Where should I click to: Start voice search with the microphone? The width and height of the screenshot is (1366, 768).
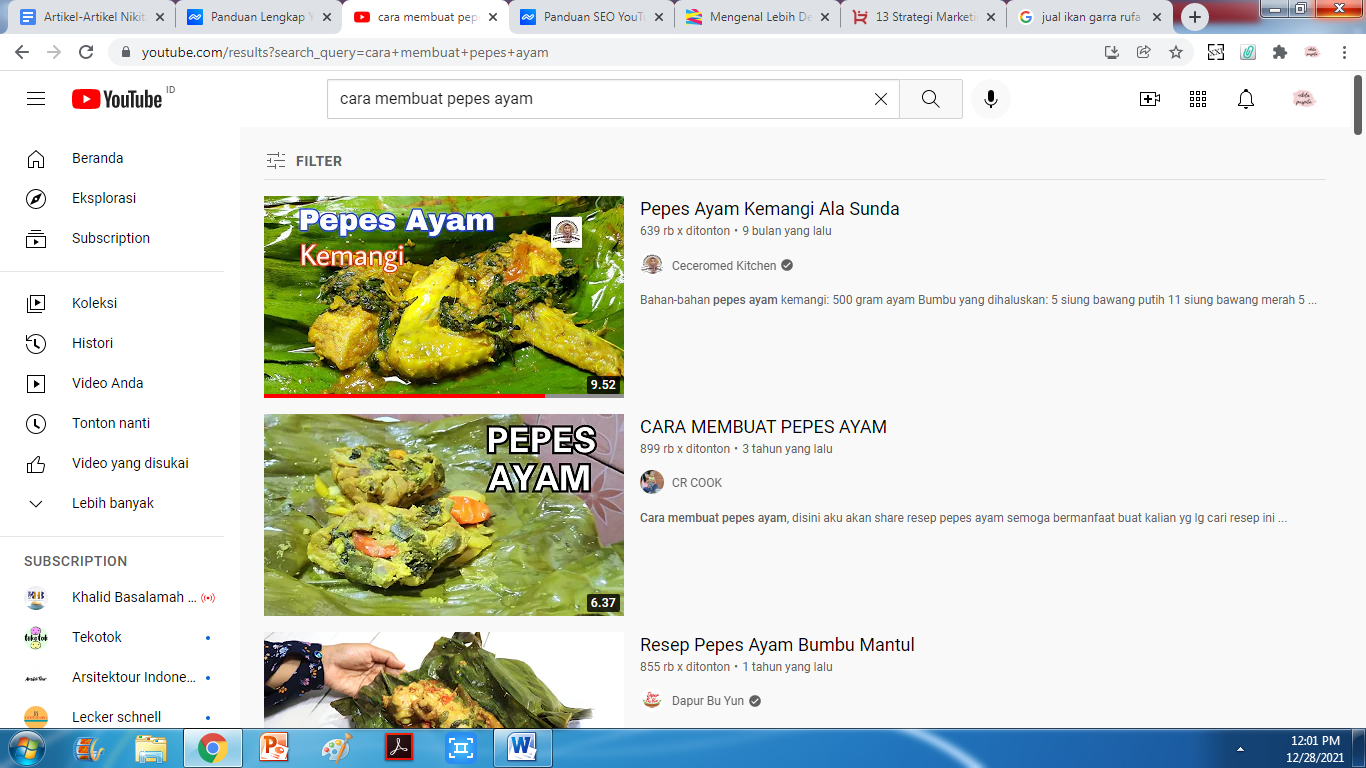tap(991, 99)
